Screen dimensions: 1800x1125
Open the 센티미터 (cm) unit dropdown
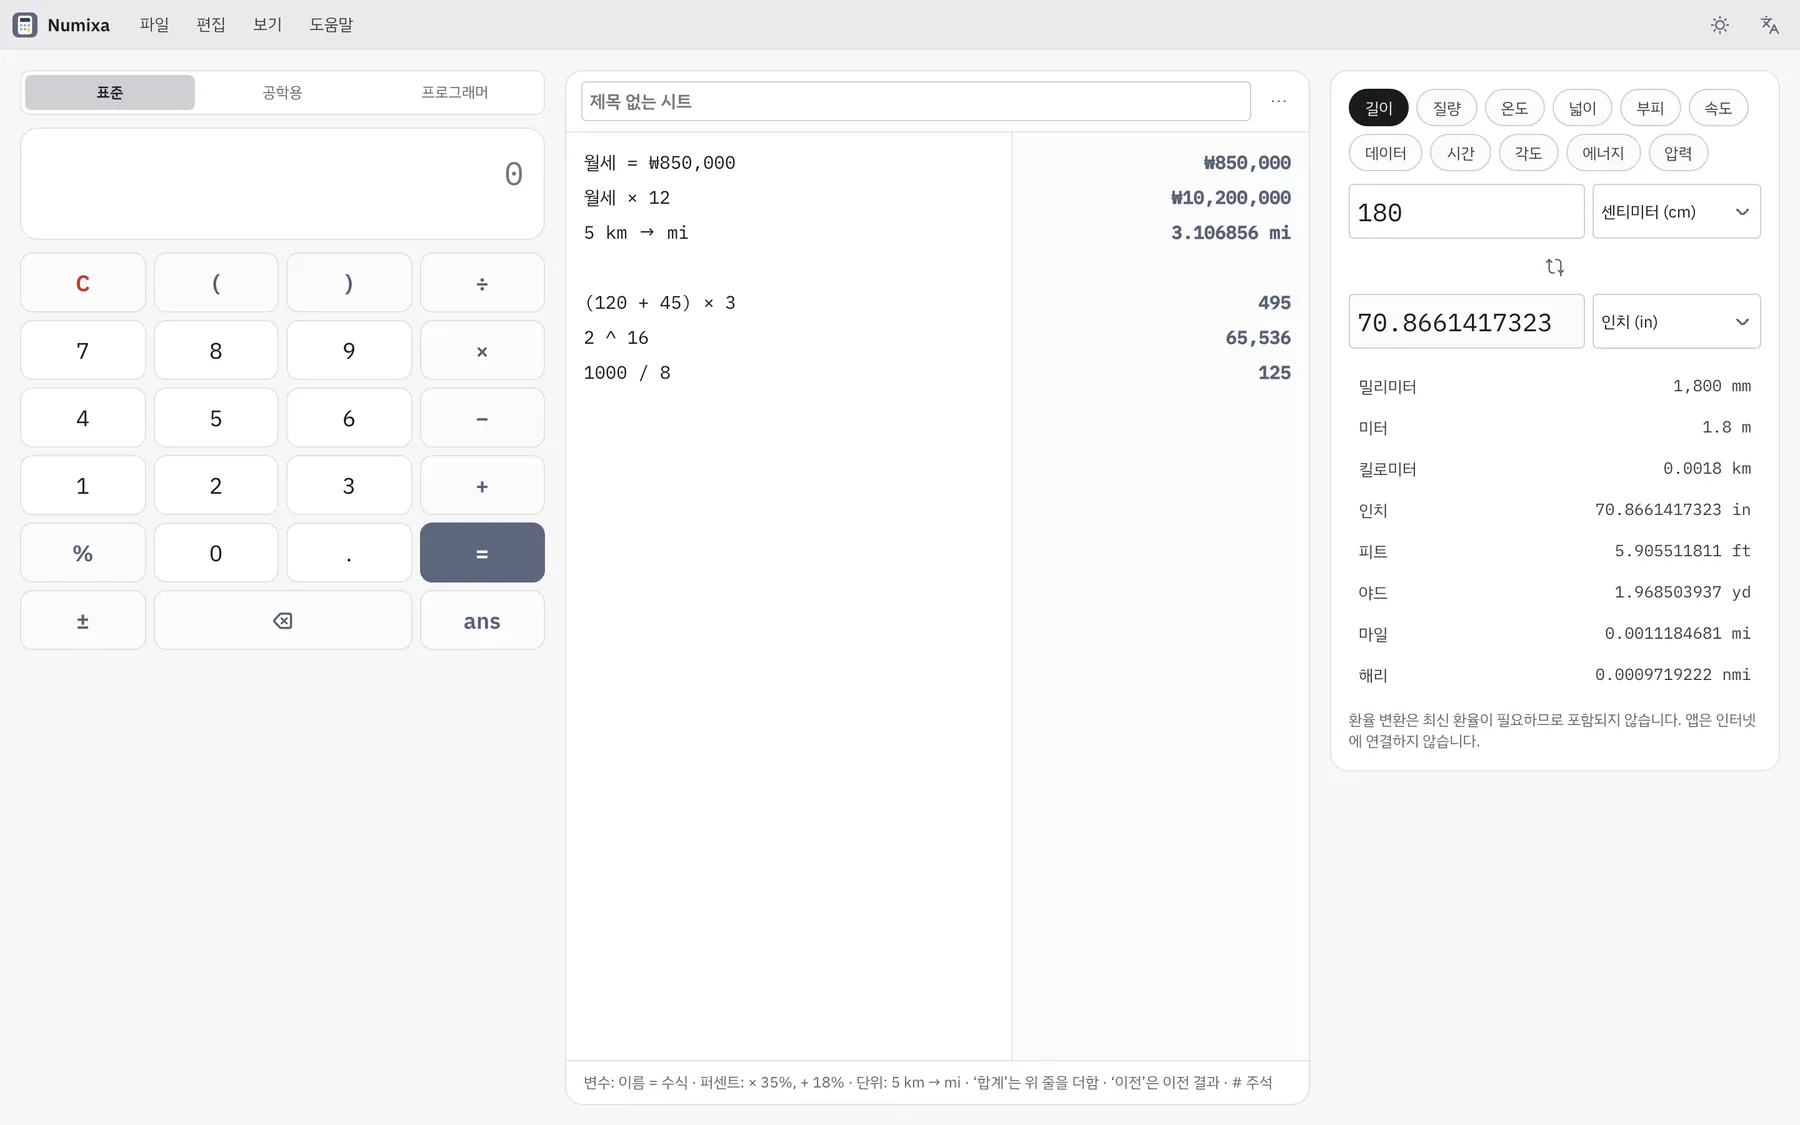point(1676,211)
